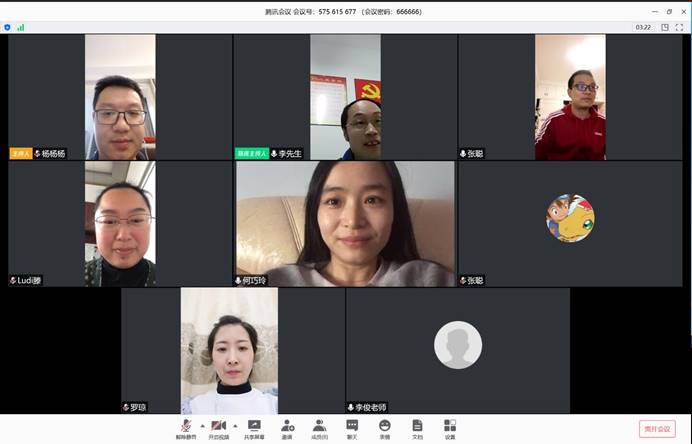Viewport: 692px width, 444px height.
Task: Click the red Leave Meeting button
Action: (x=657, y=428)
